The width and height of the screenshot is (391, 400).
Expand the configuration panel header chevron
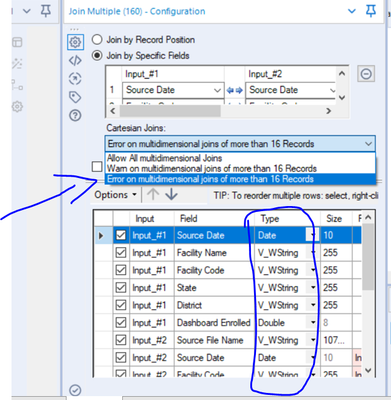[x=352, y=11]
